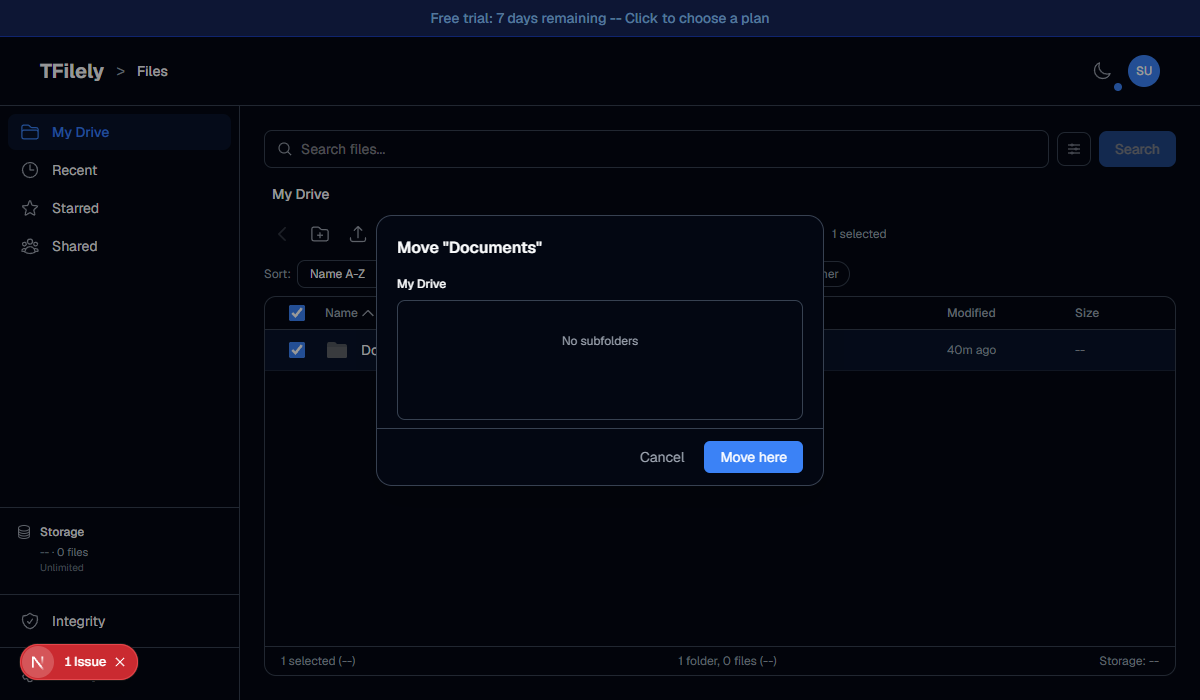This screenshot has width=1200, height=700.
Task: Click the Modified column header
Action: (971, 313)
